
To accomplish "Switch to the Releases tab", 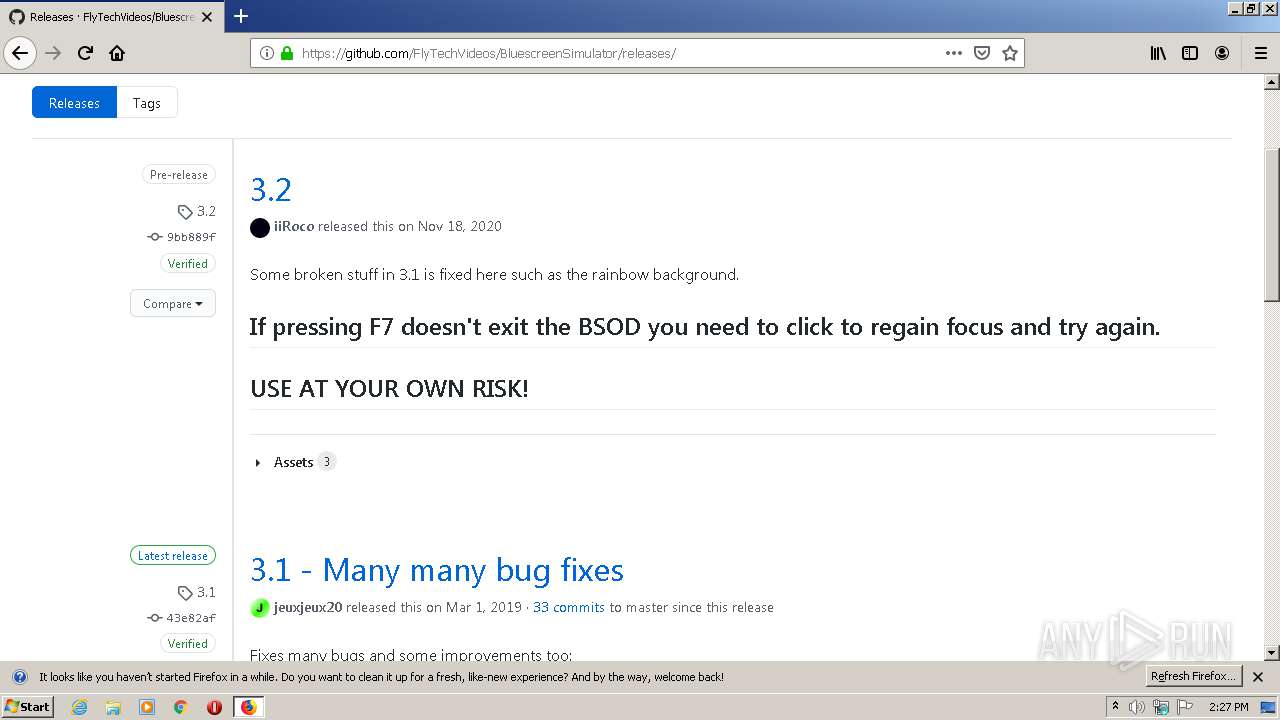I will [x=74, y=103].
